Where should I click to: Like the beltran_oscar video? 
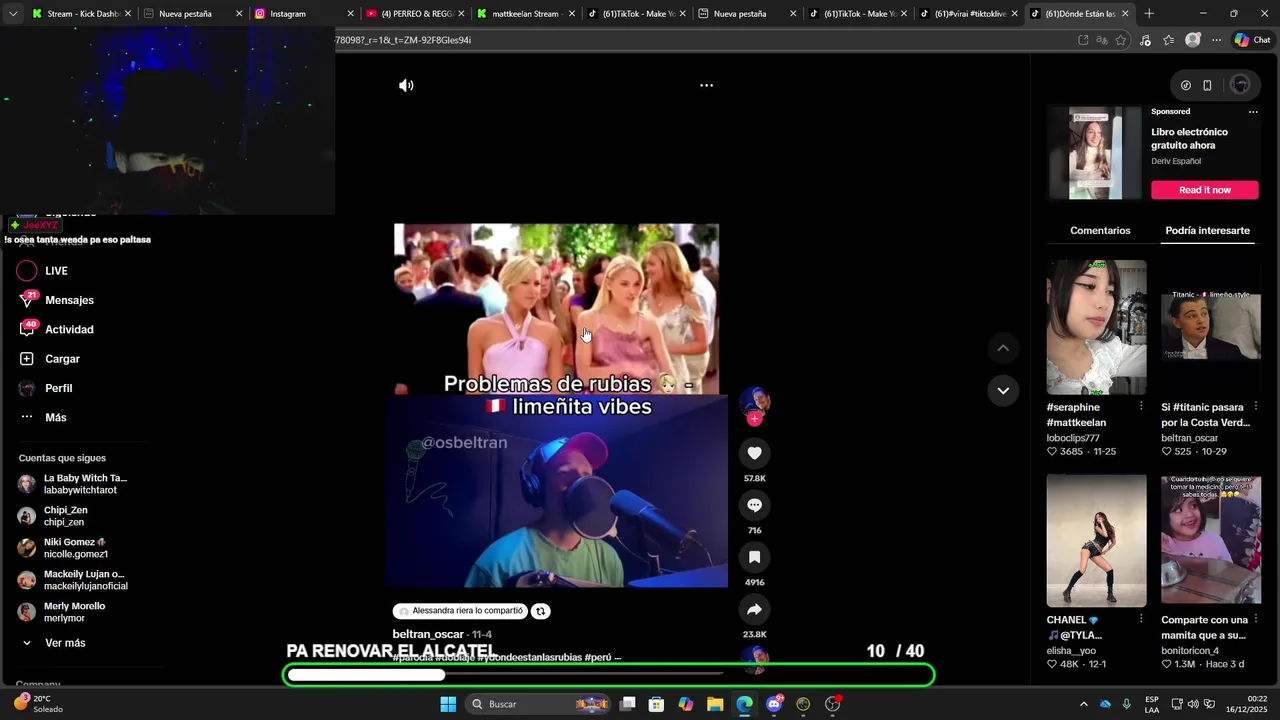(754, 453)
